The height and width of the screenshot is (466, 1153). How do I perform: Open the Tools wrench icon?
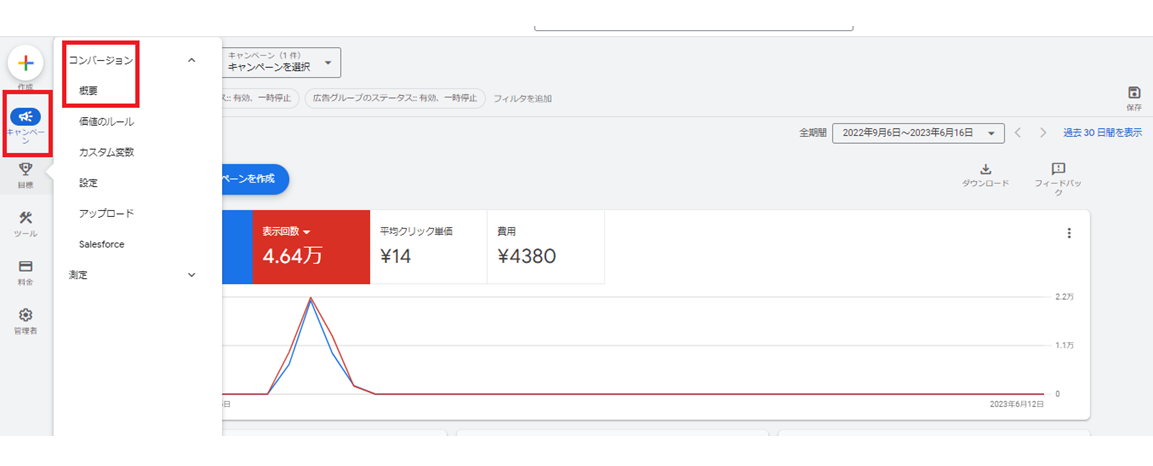pyautogui.click(x=26, y=219)
